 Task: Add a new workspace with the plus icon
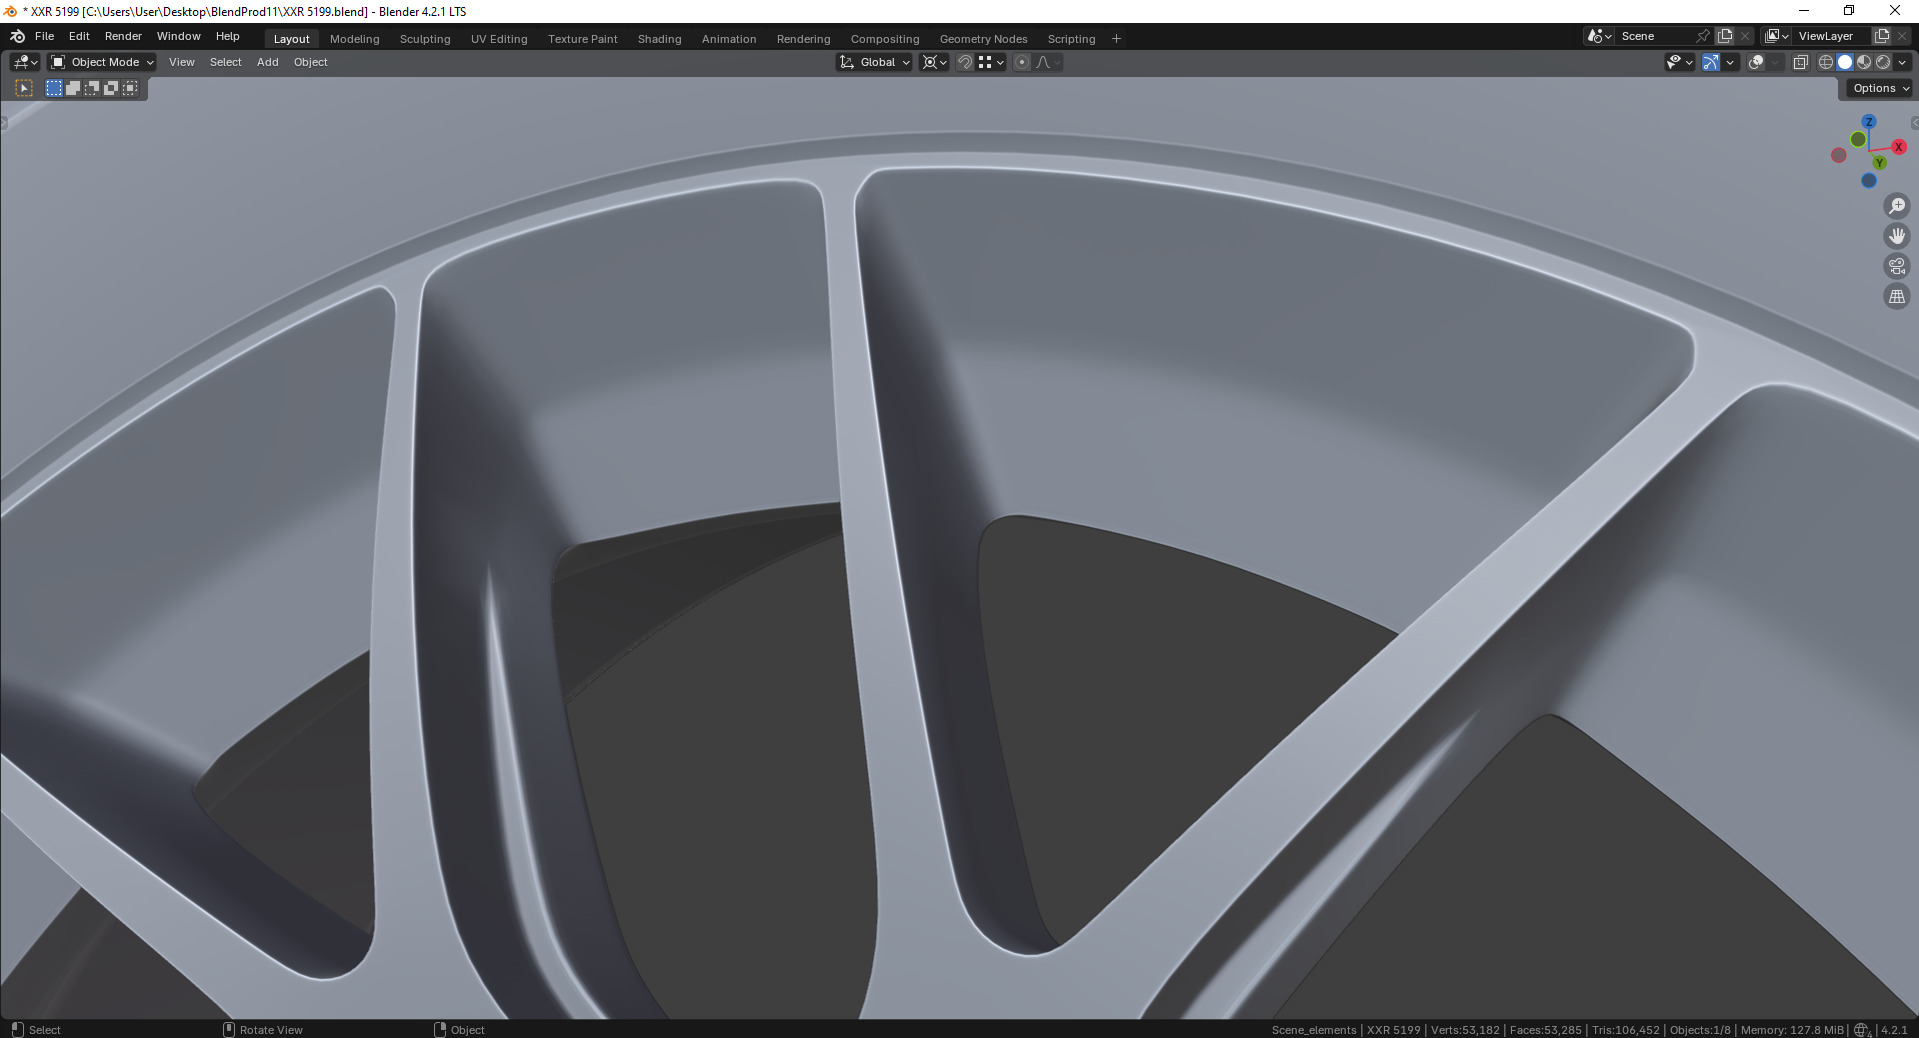[x=1116, y=39]
